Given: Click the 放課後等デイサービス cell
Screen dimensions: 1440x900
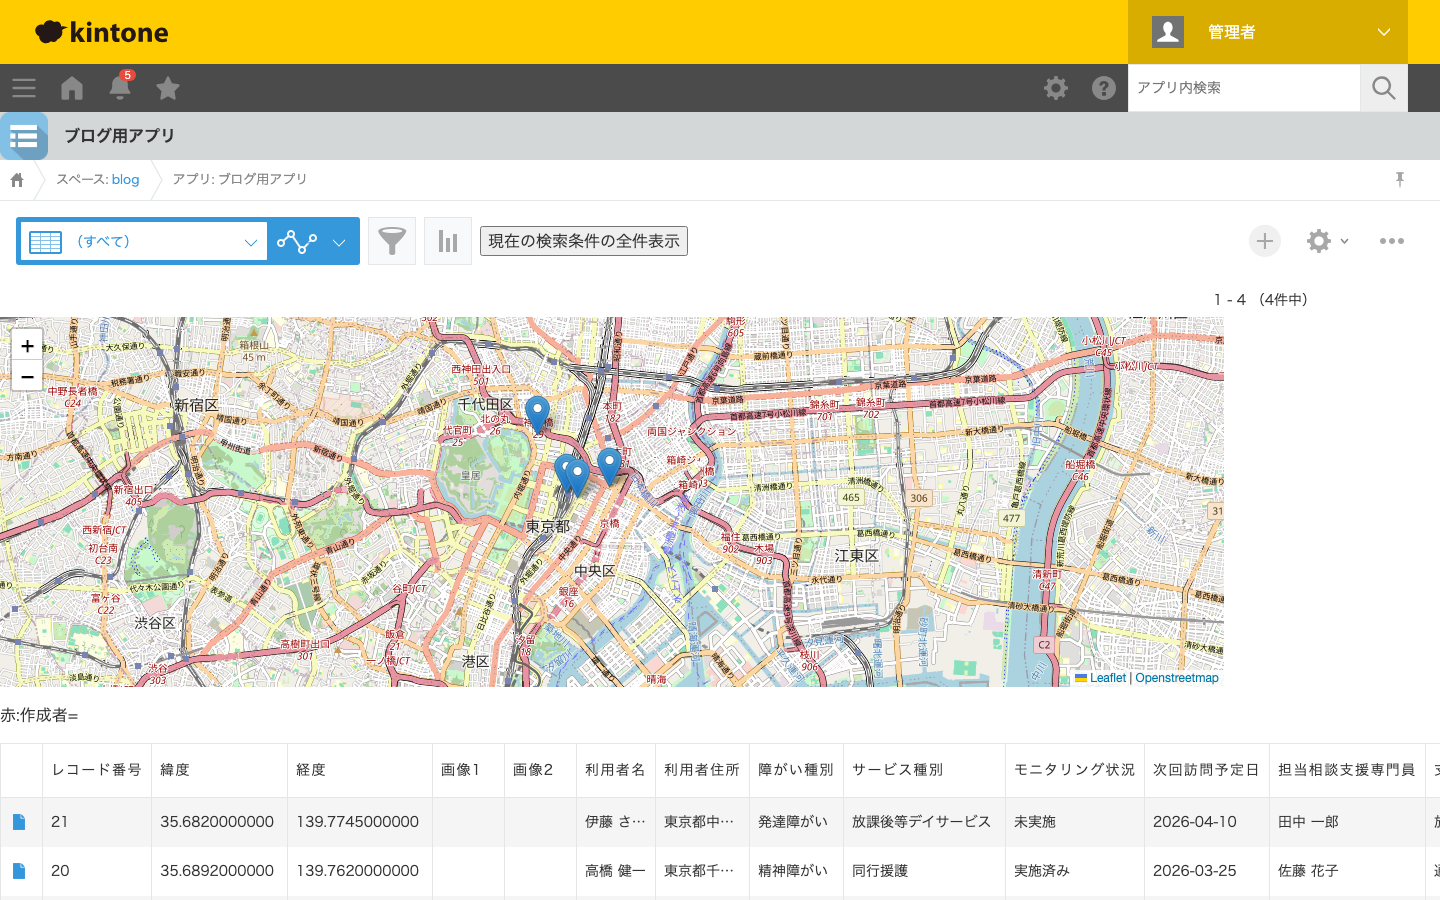Looking at the screenshot, I should point(924,822).
